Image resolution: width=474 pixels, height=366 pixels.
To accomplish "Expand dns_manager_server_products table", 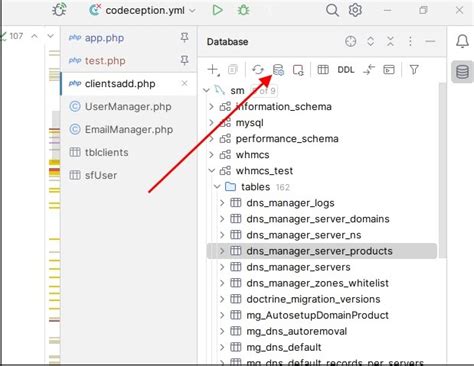I will 222,251.
